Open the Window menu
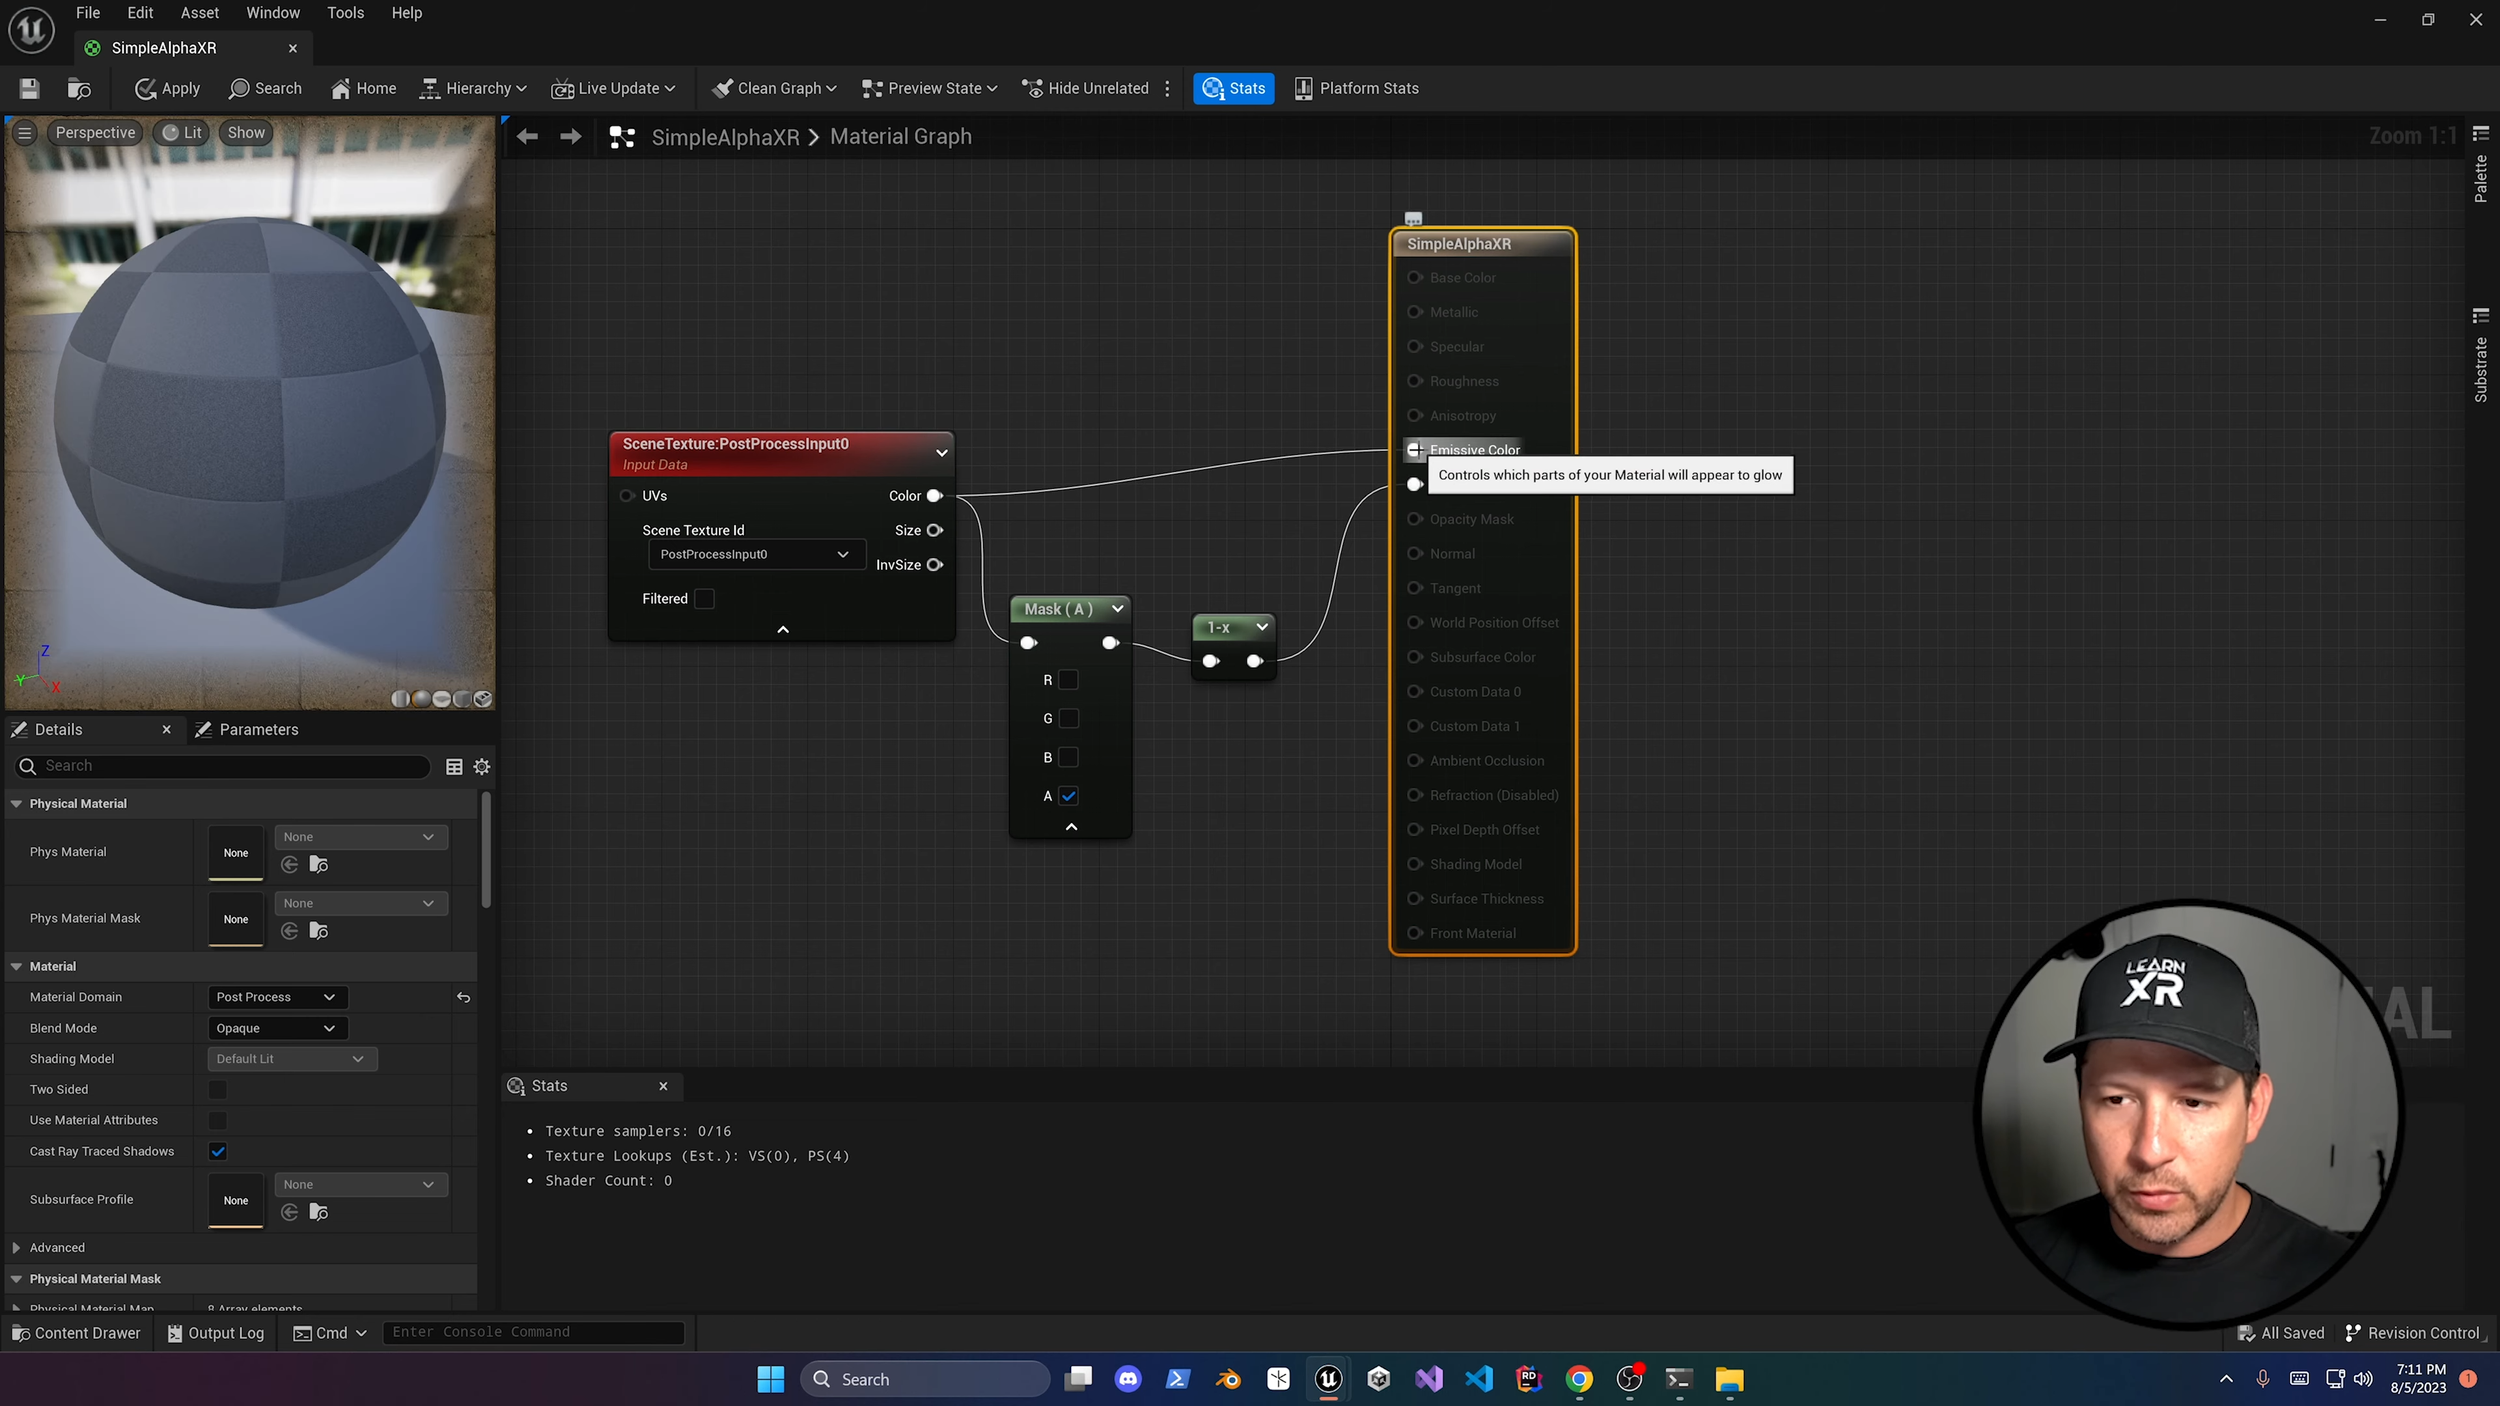This screenshot has height=1406, width=2500. pyautogui.click(x=272, y=13)
